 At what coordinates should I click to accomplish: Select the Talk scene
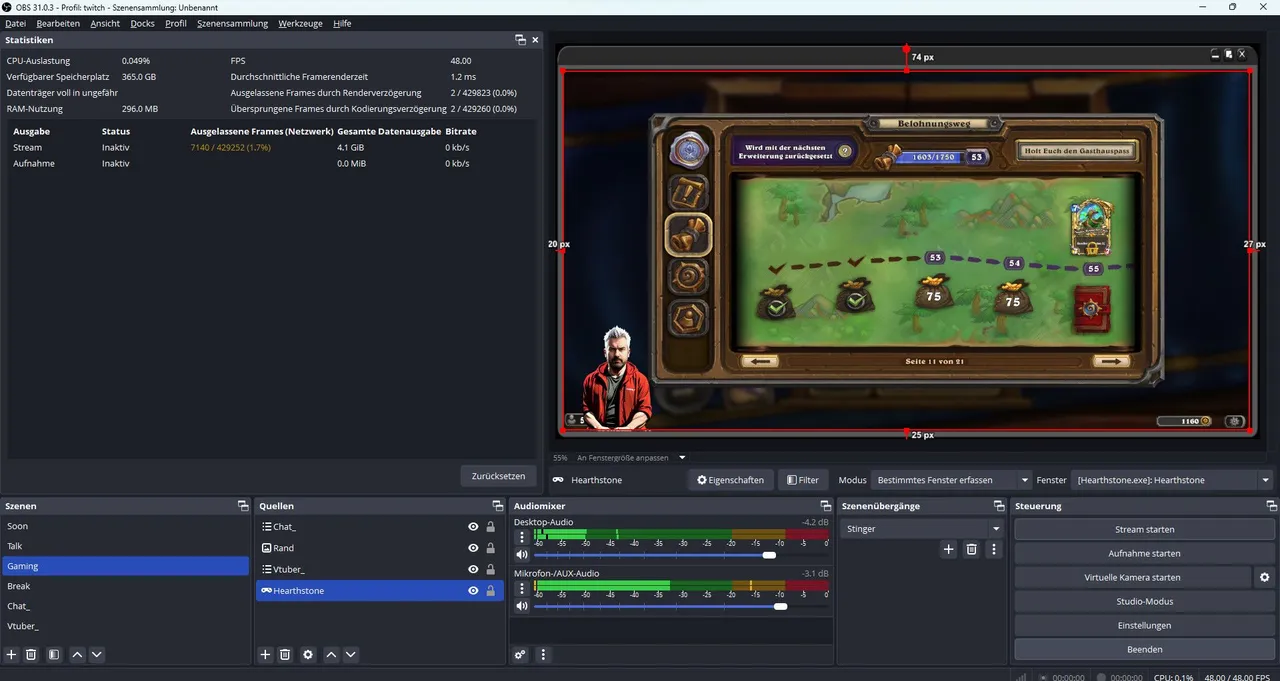click(x=125, y=546)
